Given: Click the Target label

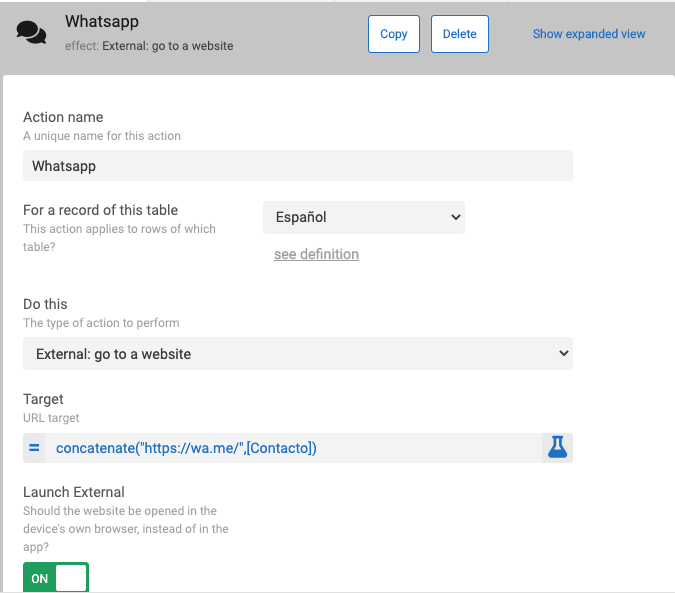Looking at the screenshot, I should point(43,399).
